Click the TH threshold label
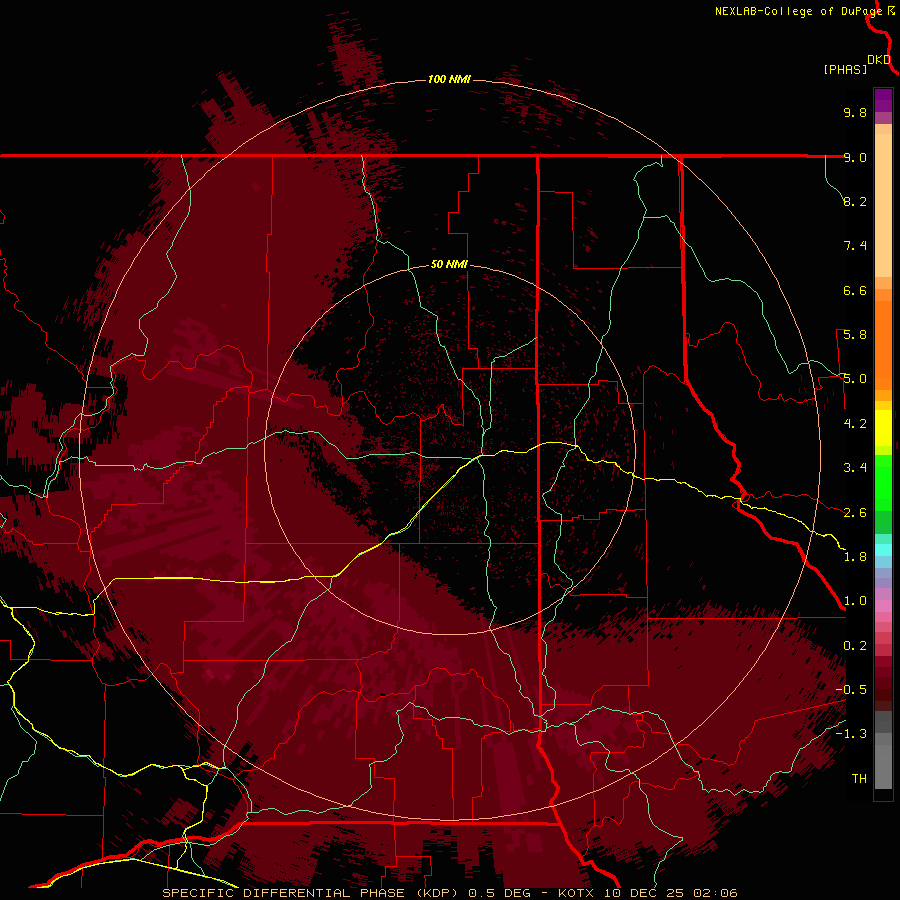 pos(859,779)
